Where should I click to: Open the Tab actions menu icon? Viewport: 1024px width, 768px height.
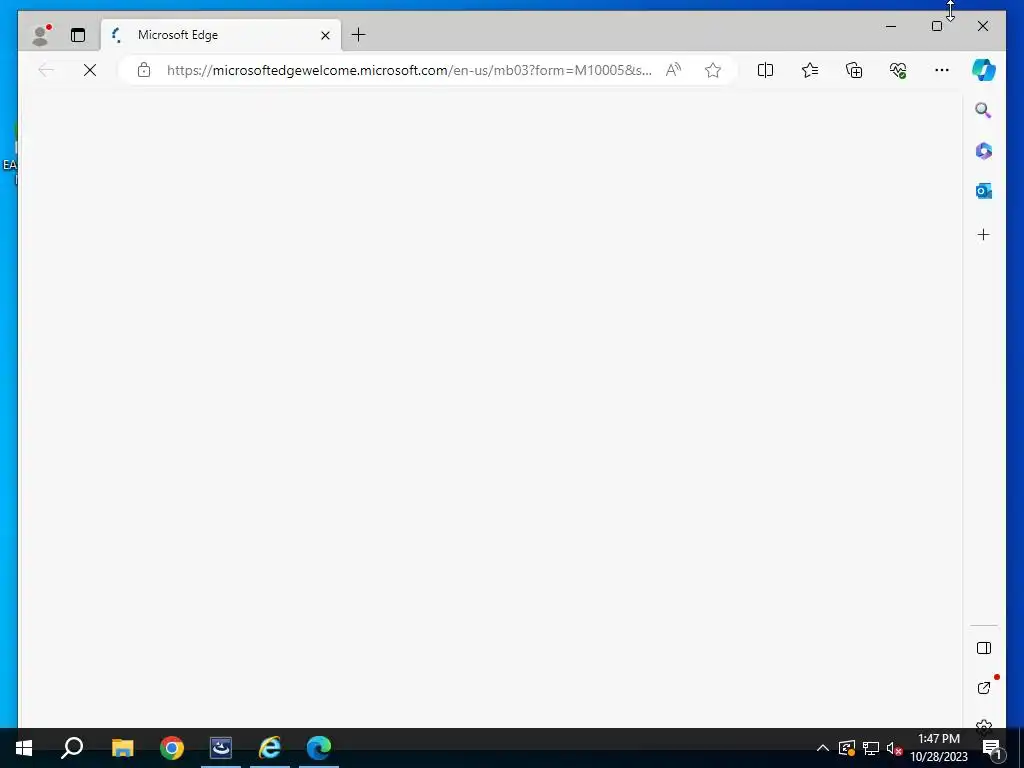pyautogui.click(x=78, y=35)
